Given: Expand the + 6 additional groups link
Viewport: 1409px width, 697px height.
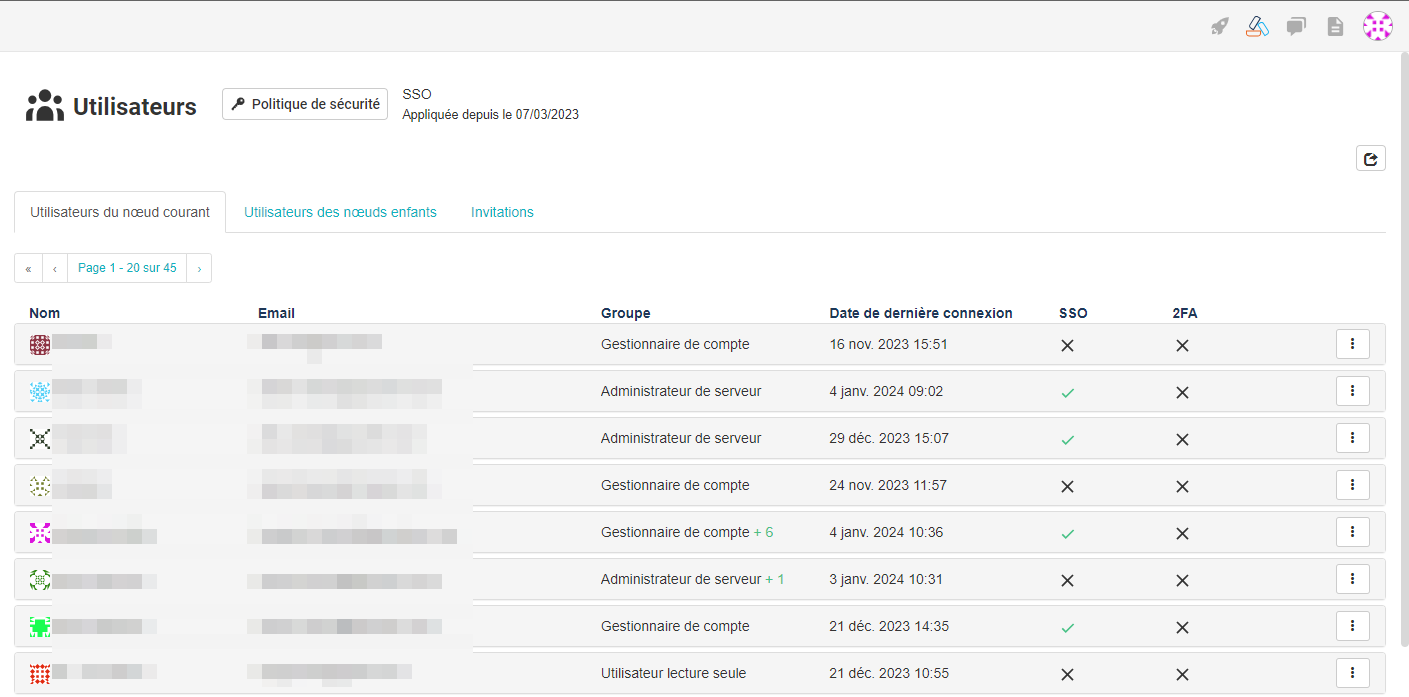Looking at the screenshot, I should point(763,532).
